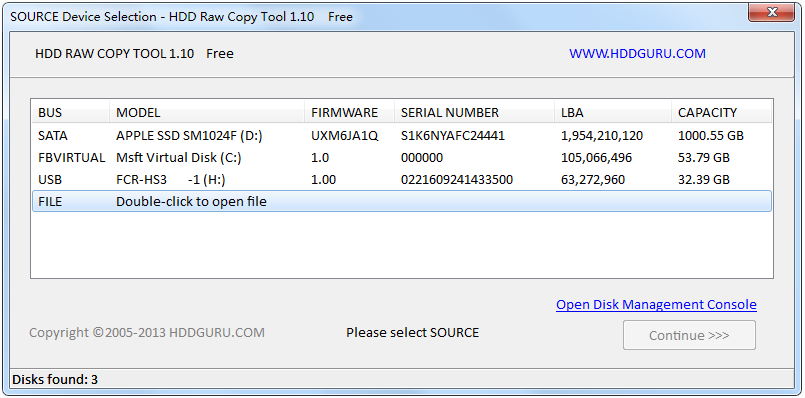Sort by the FIRMWARE column header
The width and height of the screenshot is (805, 398).
click(x=350, y=112)
